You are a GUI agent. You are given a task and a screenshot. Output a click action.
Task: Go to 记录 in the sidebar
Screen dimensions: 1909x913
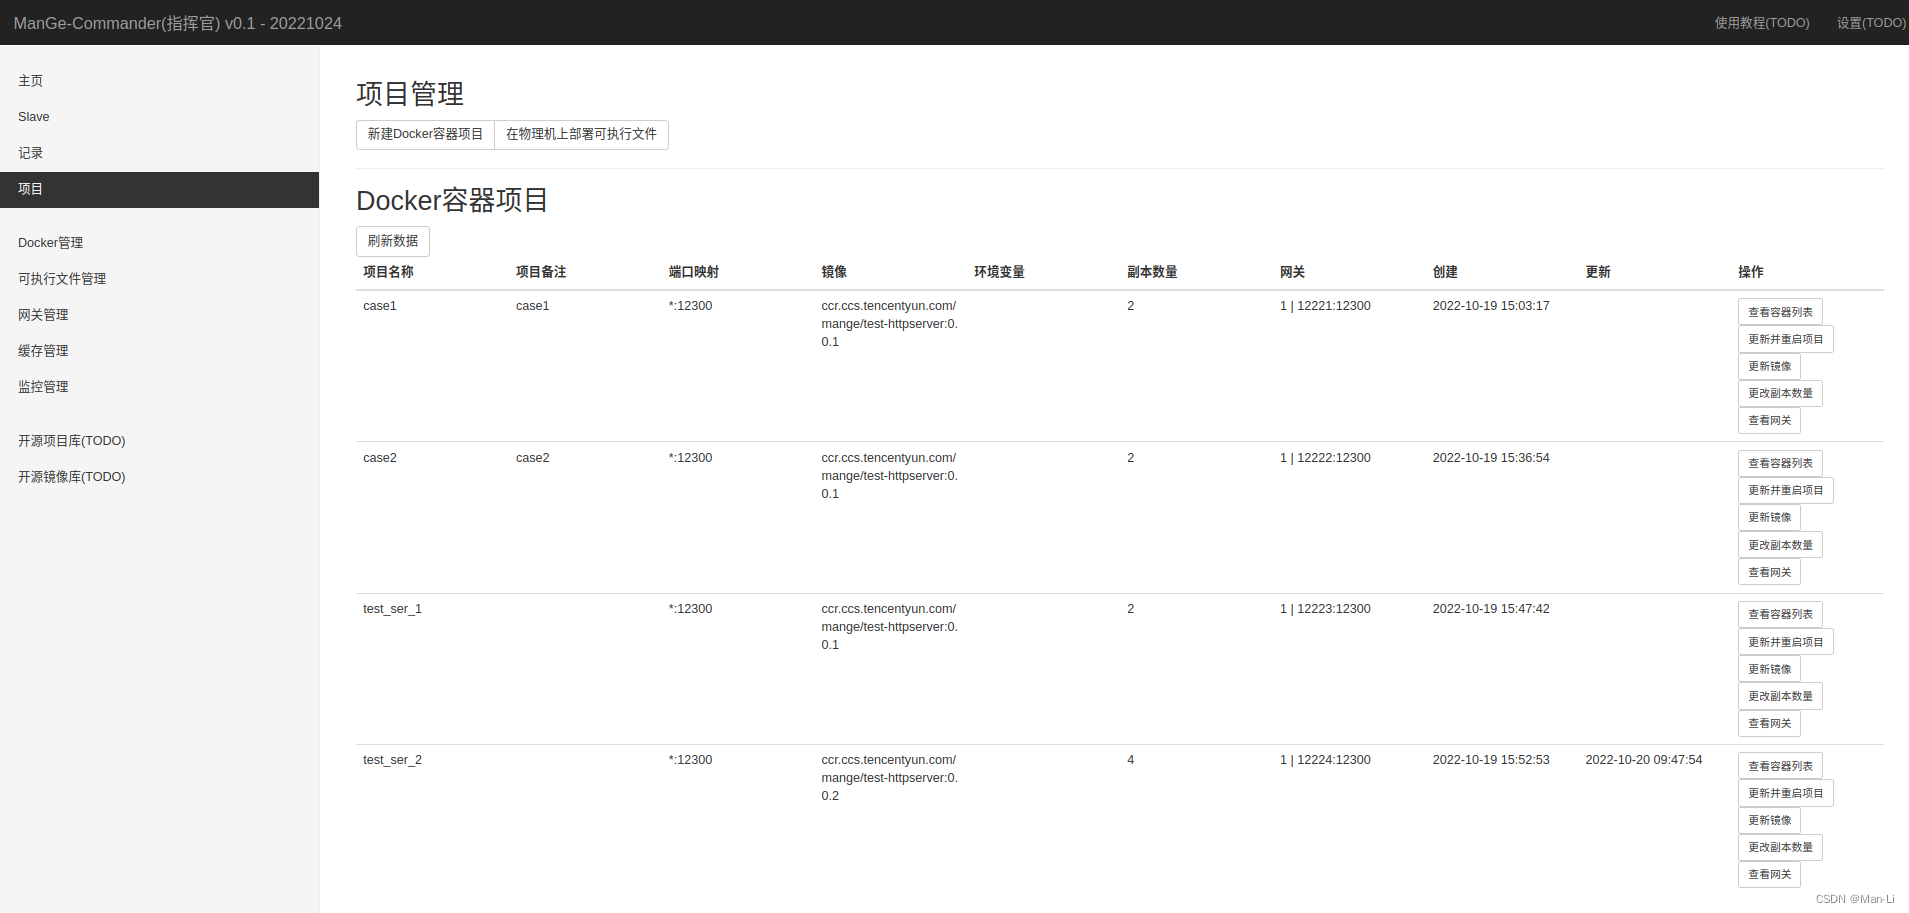pos(159,153)
